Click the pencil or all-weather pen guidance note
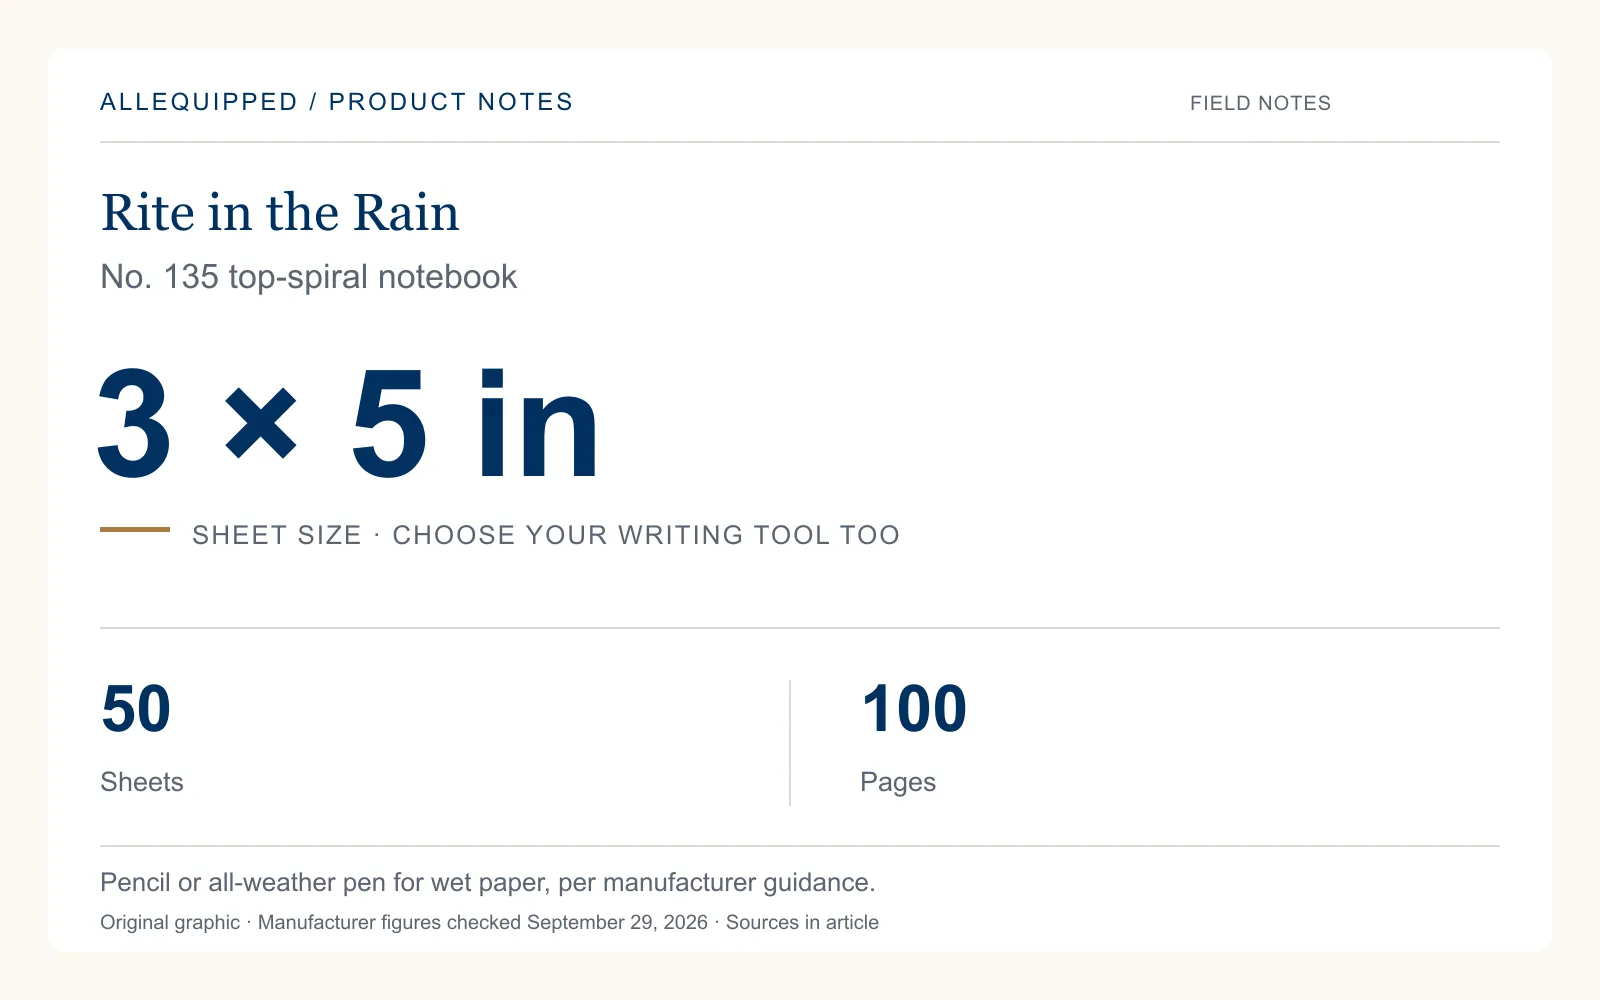Image resolution: width=1600 pixels, height=1000 pixels. [x=488, y=882]
